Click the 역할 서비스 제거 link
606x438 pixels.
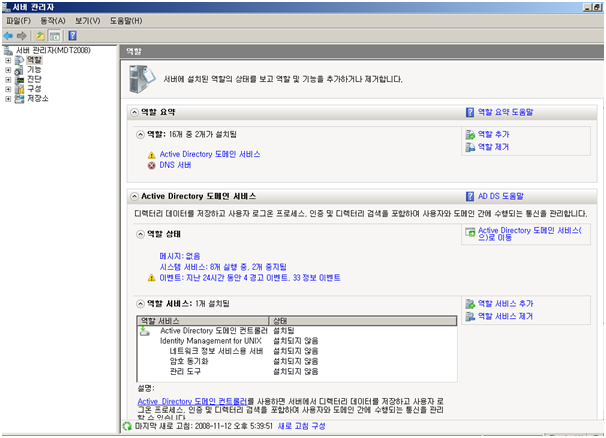click(x=506, y=317)
